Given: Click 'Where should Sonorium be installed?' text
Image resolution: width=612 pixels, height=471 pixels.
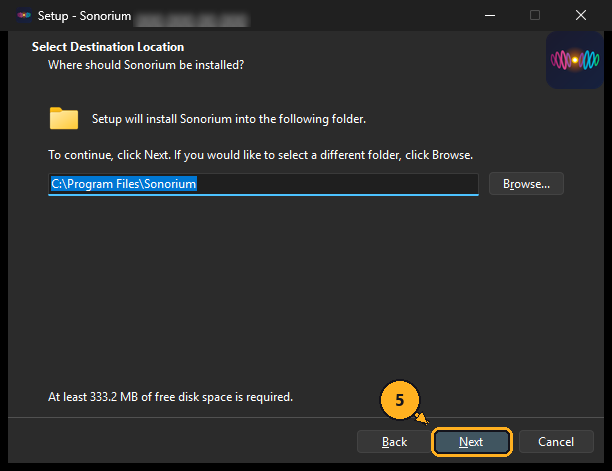Looking at the screenshot, I should 146,65.
